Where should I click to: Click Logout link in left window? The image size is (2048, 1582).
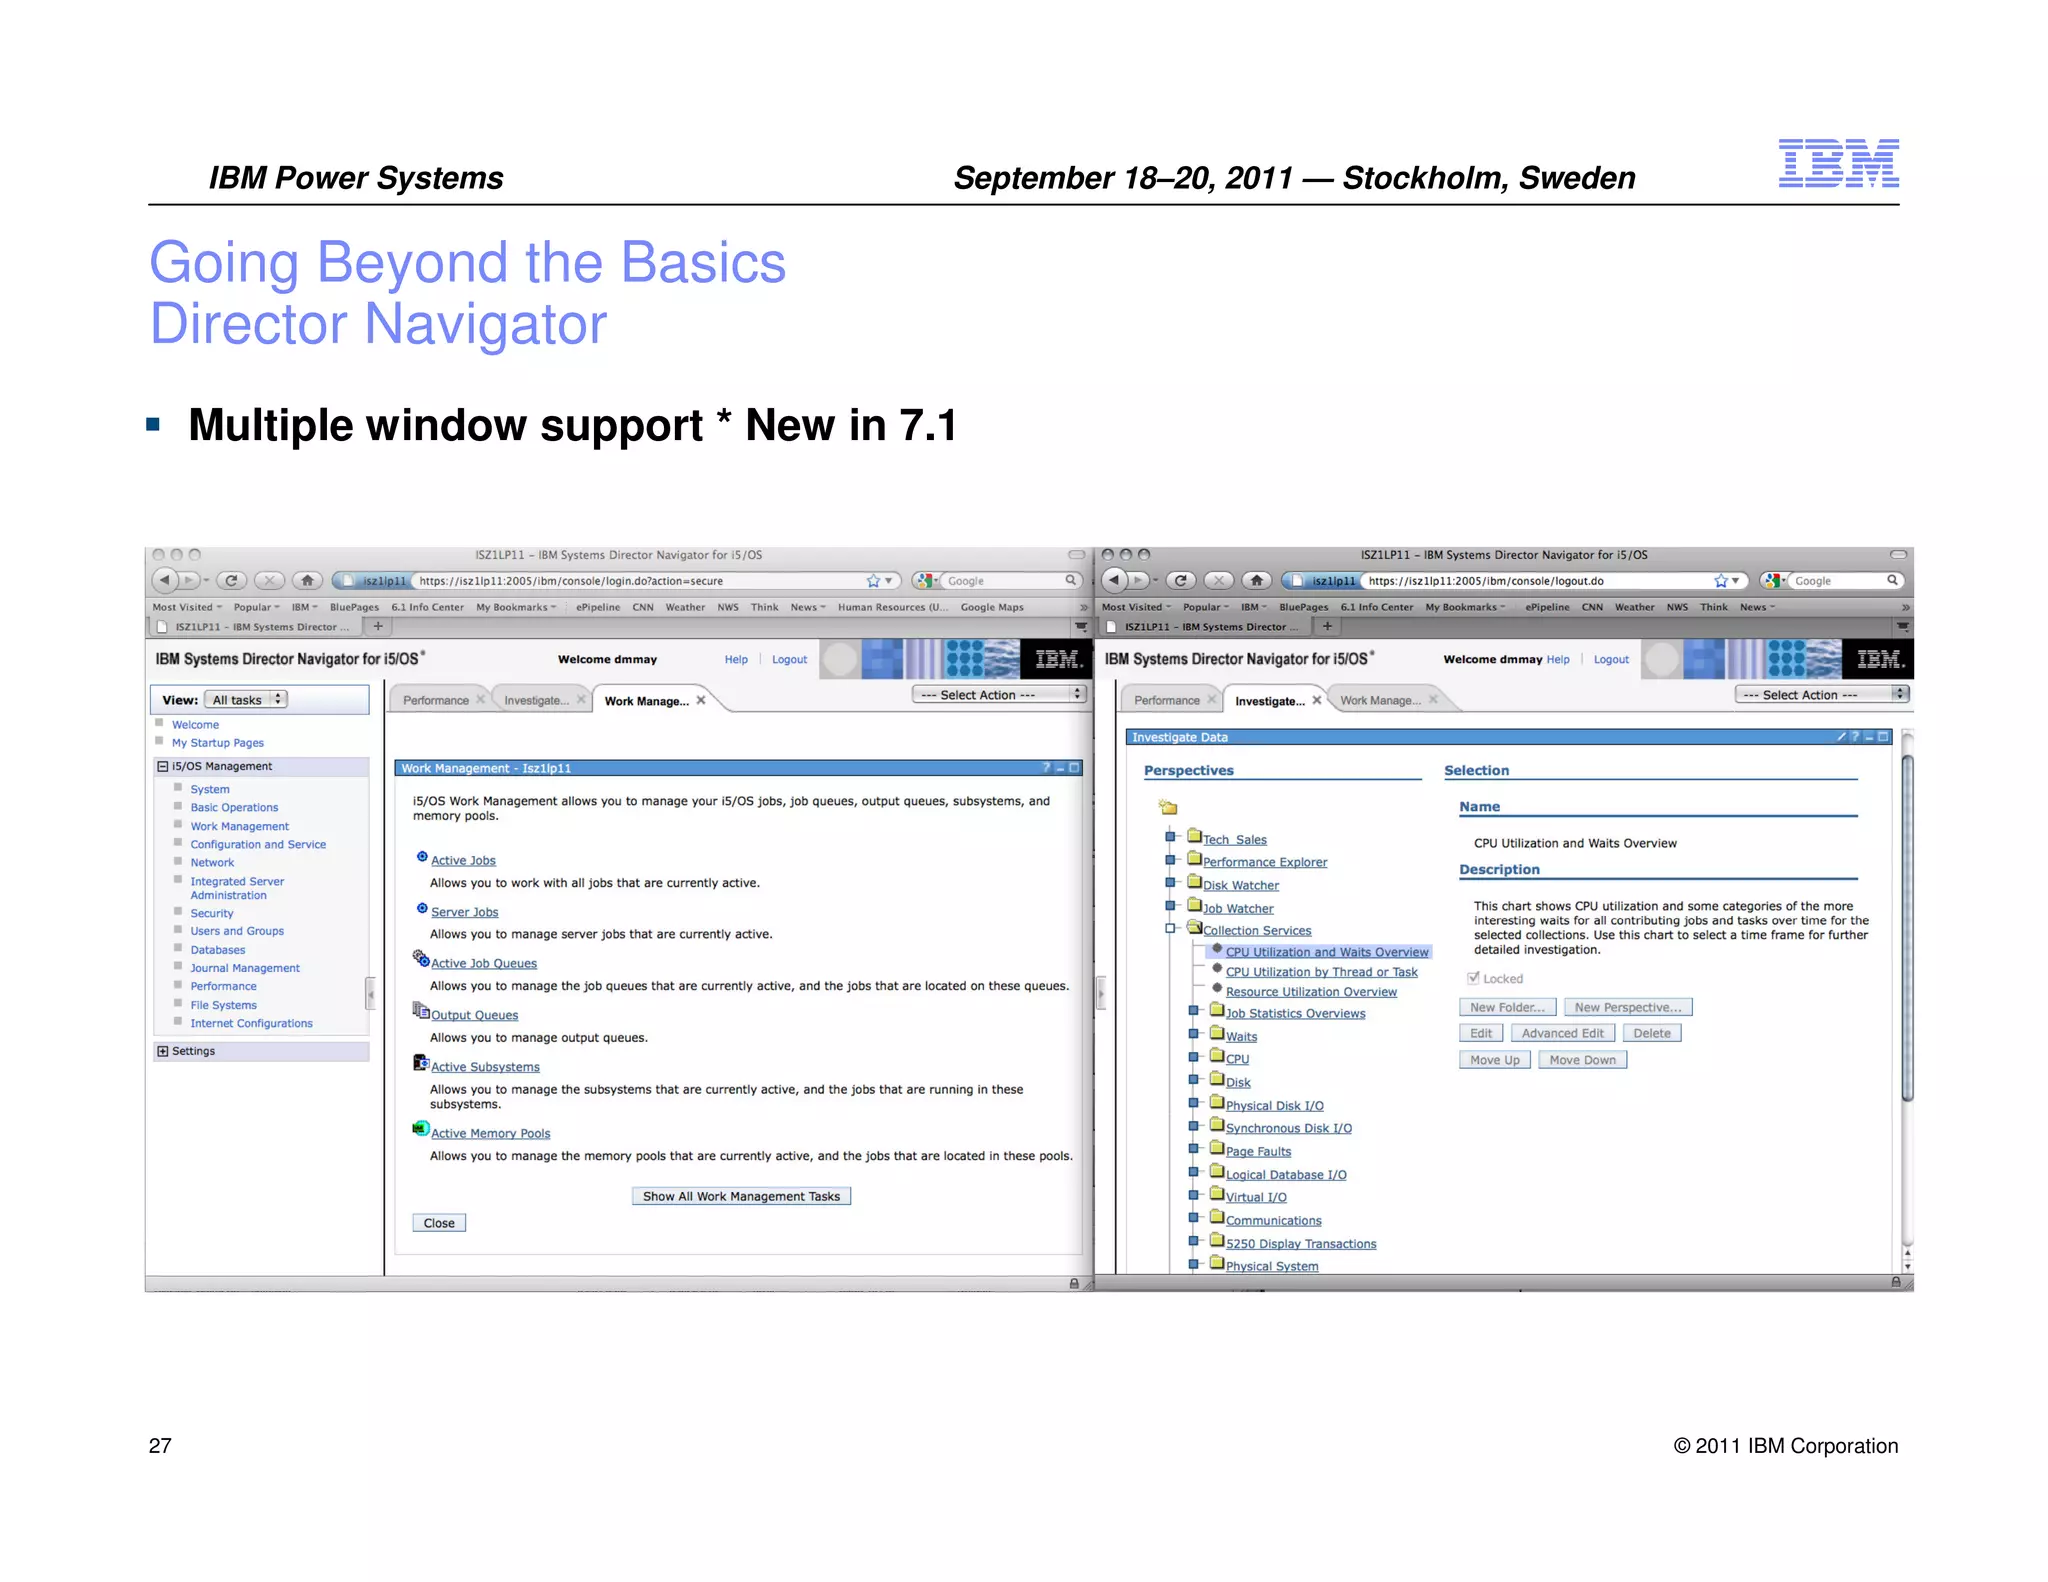789,659
